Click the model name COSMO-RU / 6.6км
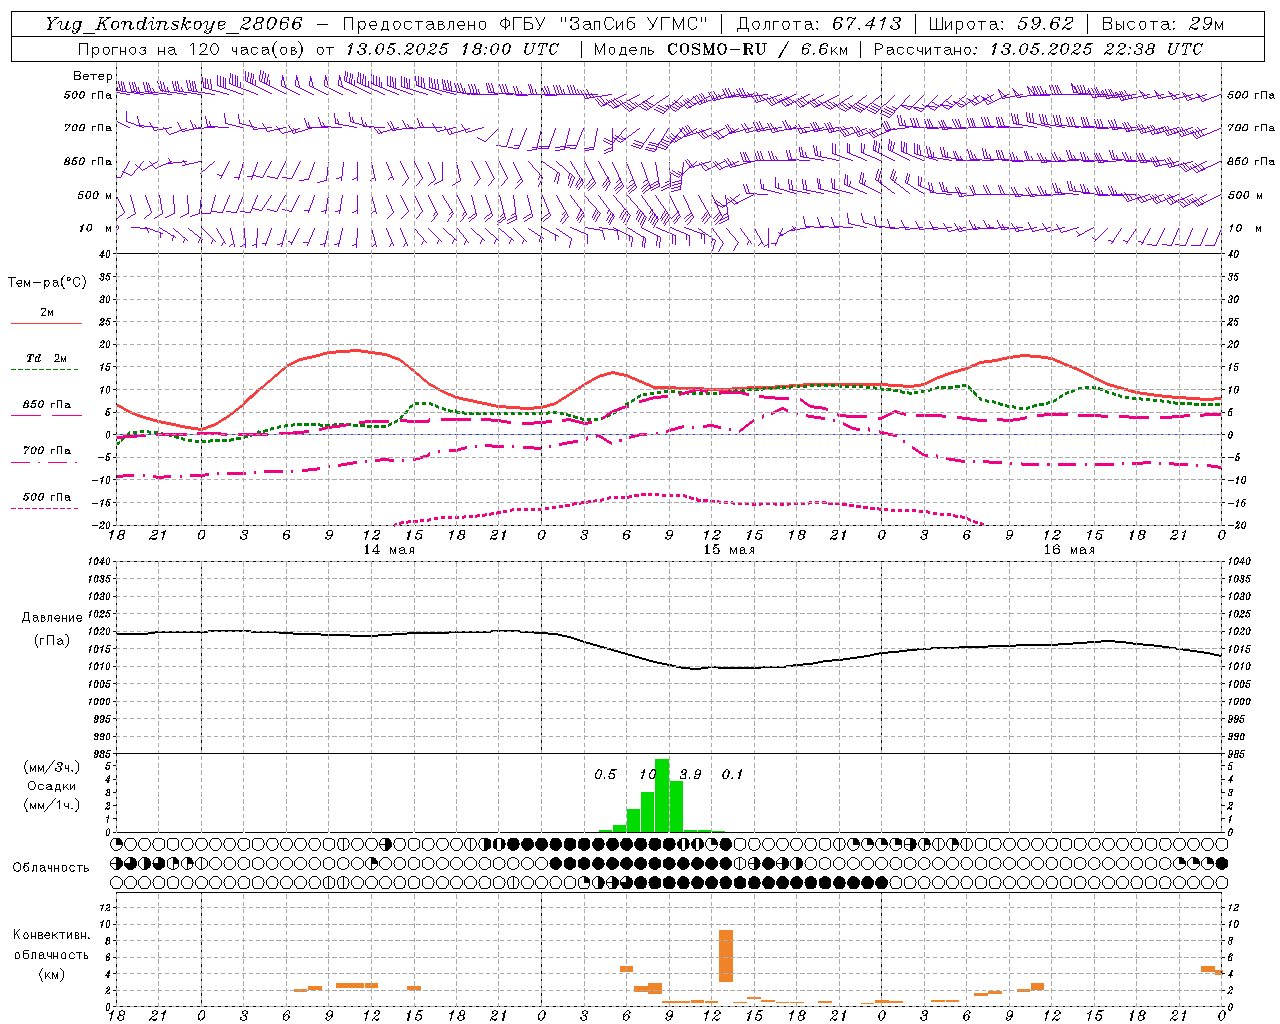This screenshot has width=1280, height=1024. pyautogui.click(x=758, y=49)
